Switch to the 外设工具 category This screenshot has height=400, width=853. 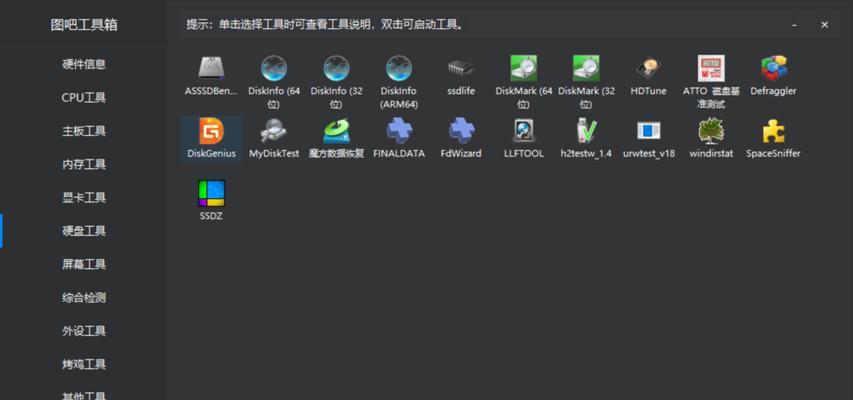(84, 331)
